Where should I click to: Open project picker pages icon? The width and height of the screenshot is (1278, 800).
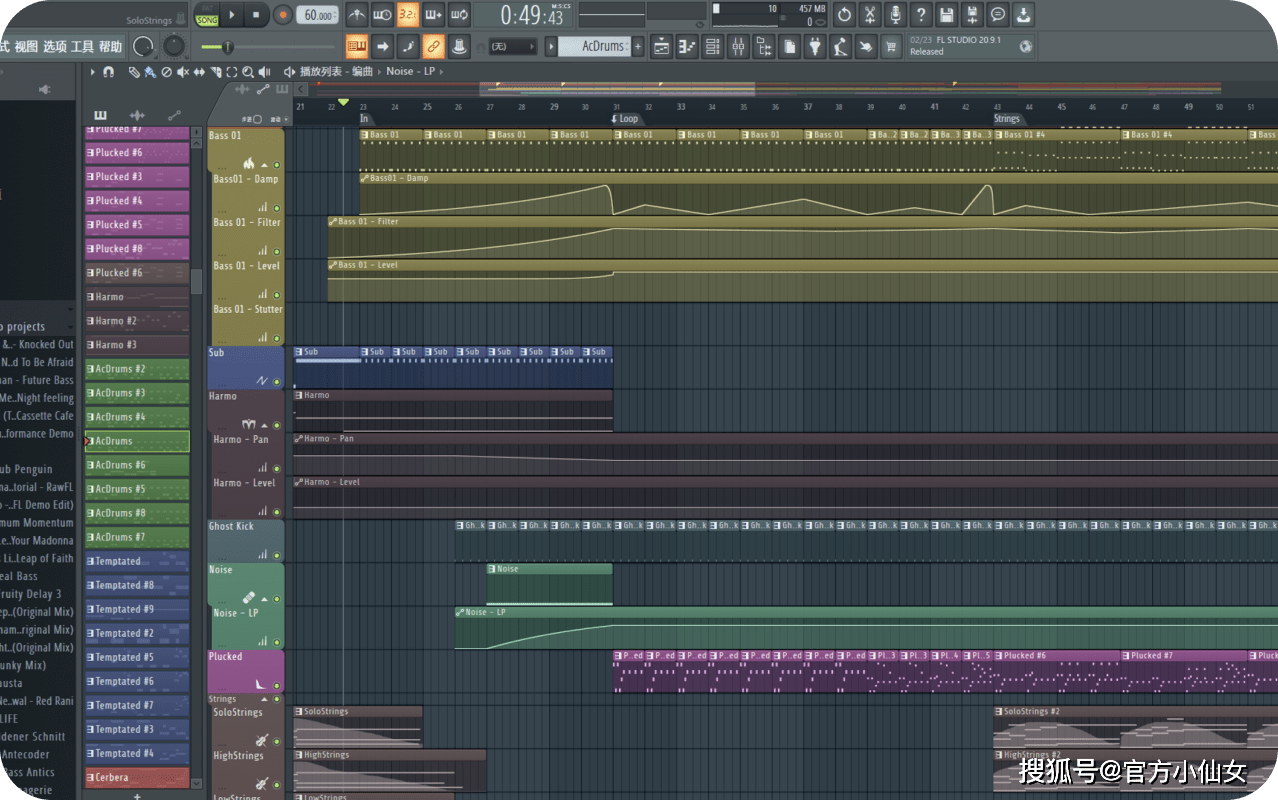pos(790,46)
